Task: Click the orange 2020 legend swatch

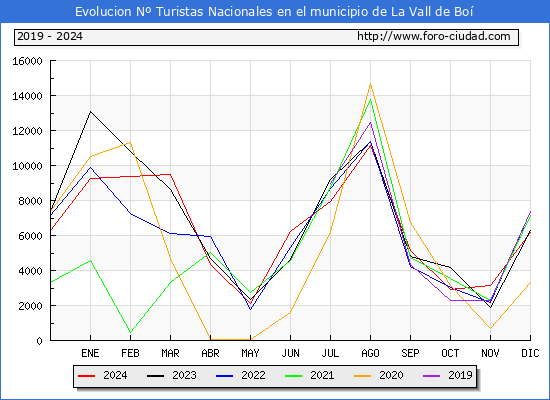Action: click(363, 376)
